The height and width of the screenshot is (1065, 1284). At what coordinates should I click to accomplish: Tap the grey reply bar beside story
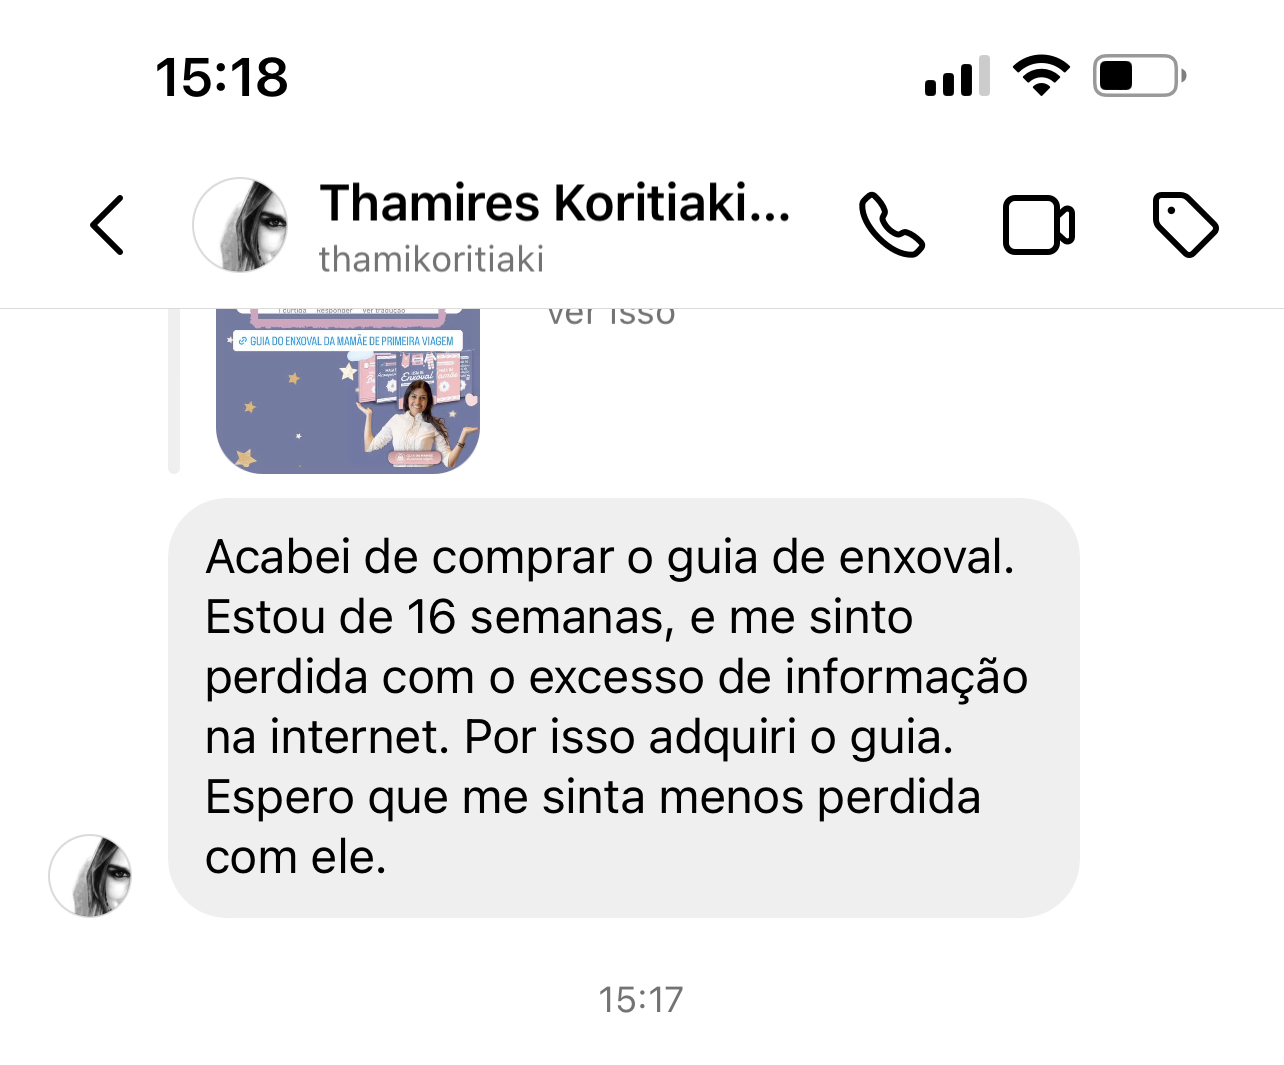point(174,391)
